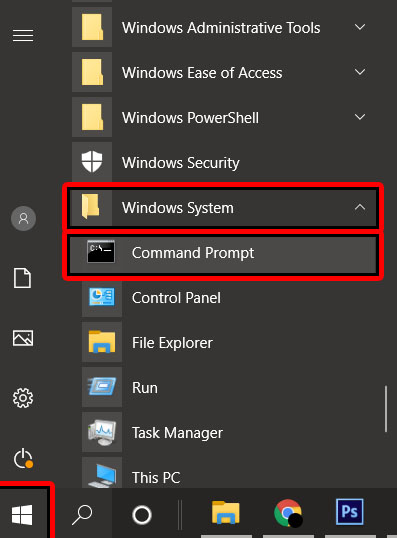Collapse the Windows System folder

(223, 208)
